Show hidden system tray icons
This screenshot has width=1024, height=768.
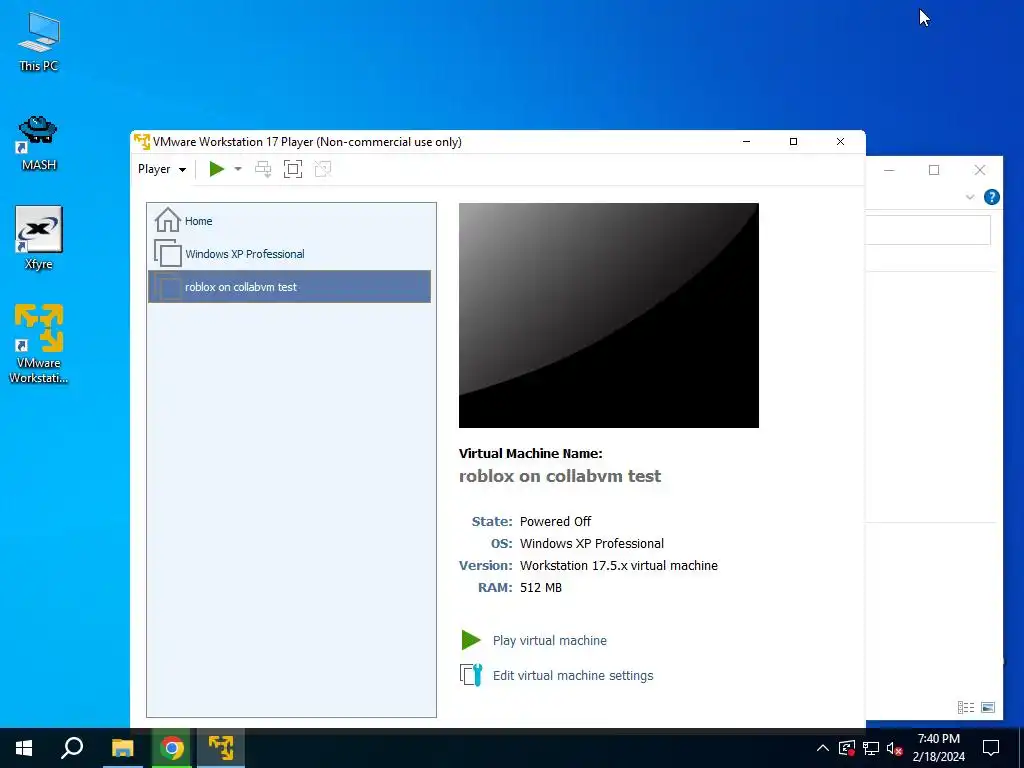pyautogui.click(x=823, y=748)
